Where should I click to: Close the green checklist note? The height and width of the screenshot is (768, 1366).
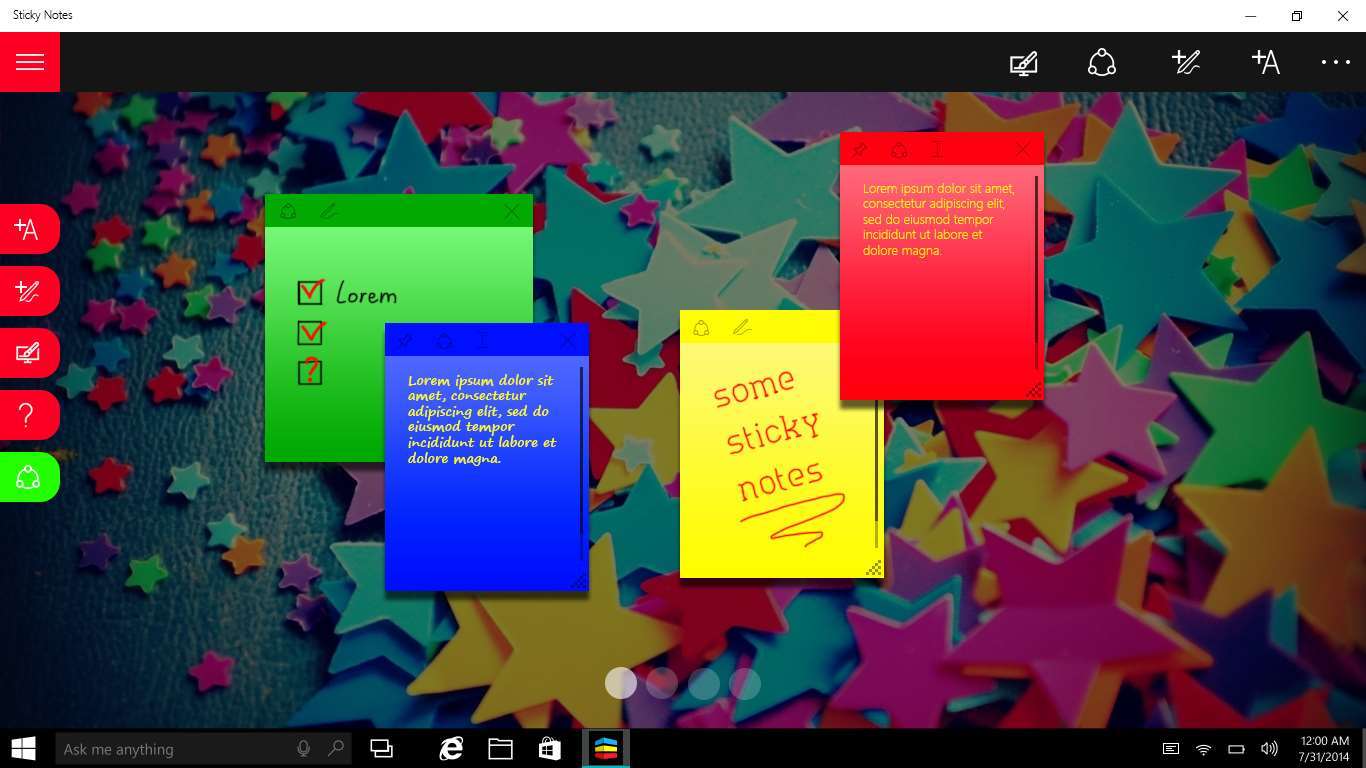point(512,211)
